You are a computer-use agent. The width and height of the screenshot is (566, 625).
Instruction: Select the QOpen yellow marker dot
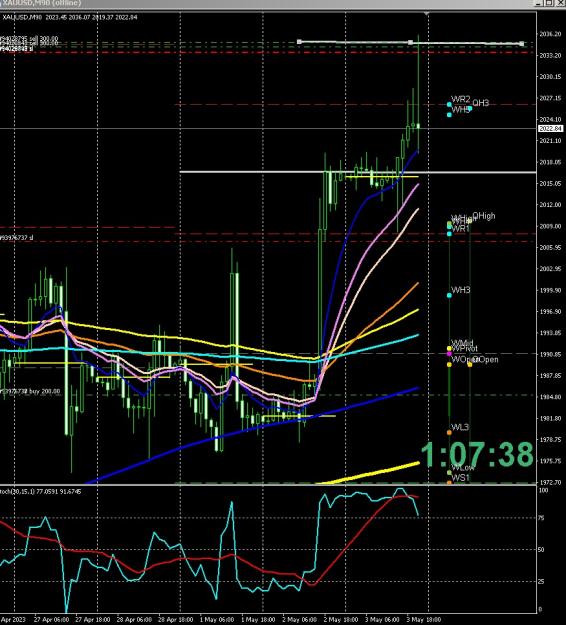470,364
